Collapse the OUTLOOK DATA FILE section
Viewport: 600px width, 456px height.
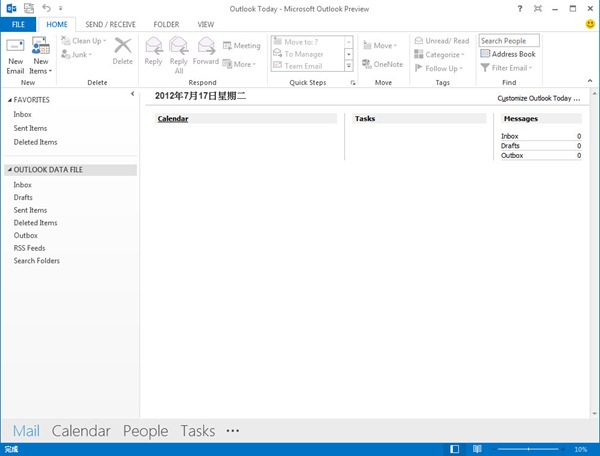click(10, 169)
